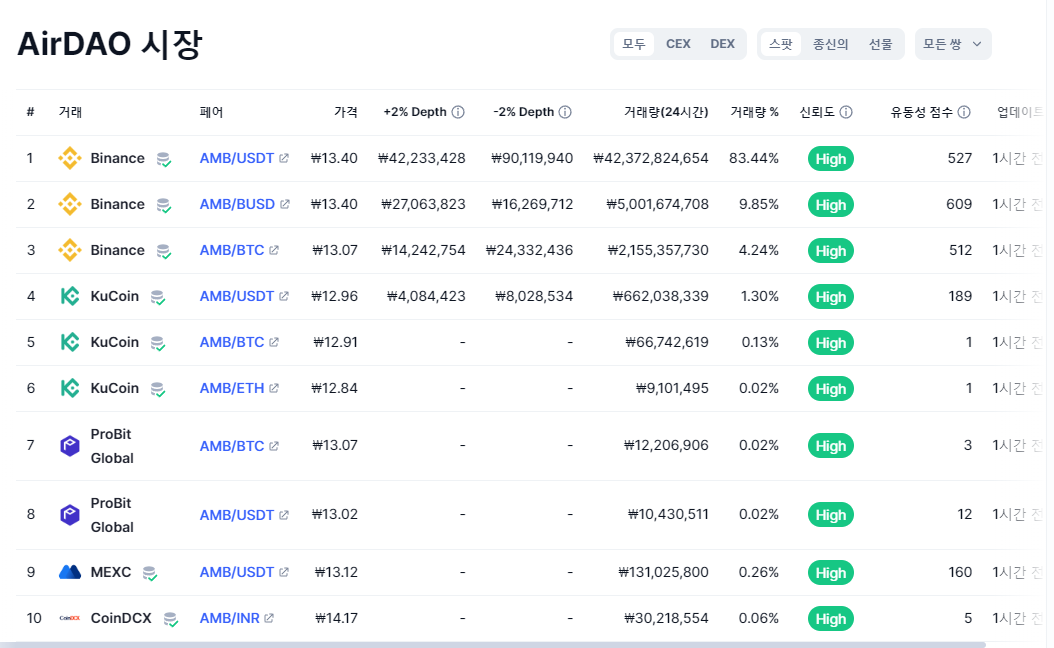This screenshot has width=1054, height=648.
Task: Click KuCoin logo in AMB/ETH row
Action: [x=70, y=389]
